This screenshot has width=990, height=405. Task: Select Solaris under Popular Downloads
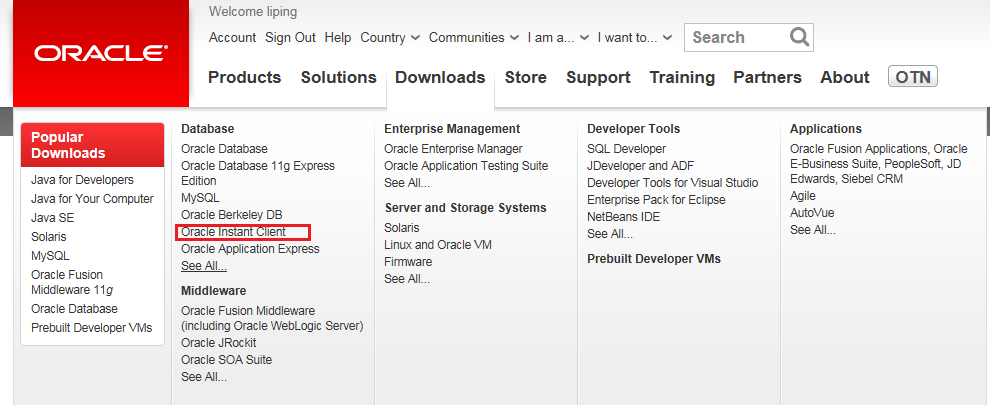pos(49,237)
